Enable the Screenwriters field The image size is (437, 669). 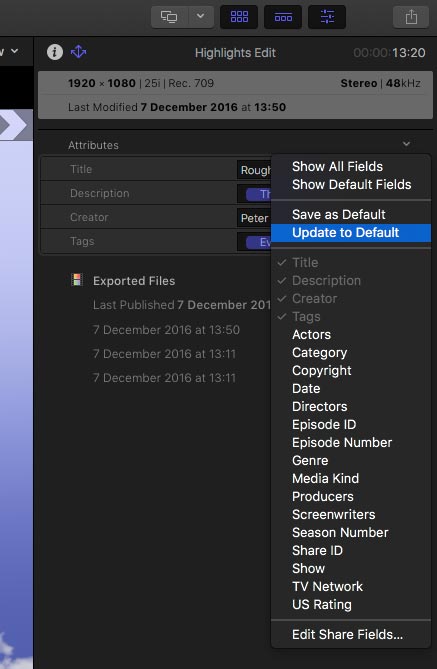pyautogui.click(x=351, y=514)
